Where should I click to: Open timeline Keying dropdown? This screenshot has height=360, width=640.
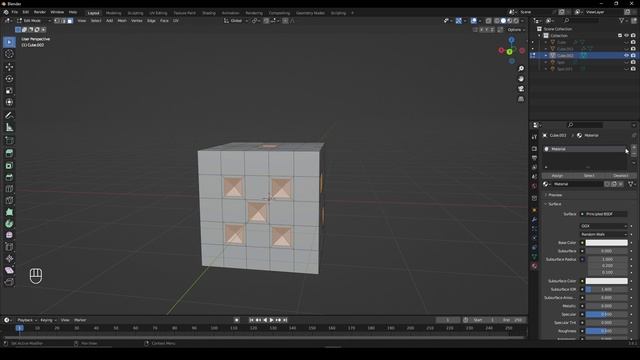pyautogui.click(x=48, y=320)
